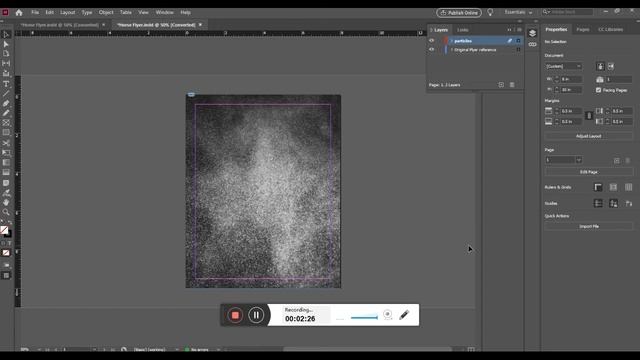Image resolution: width=640 pixels, height=360 pixels.
Task: Select the Note tool
Action: coord(6,182)
